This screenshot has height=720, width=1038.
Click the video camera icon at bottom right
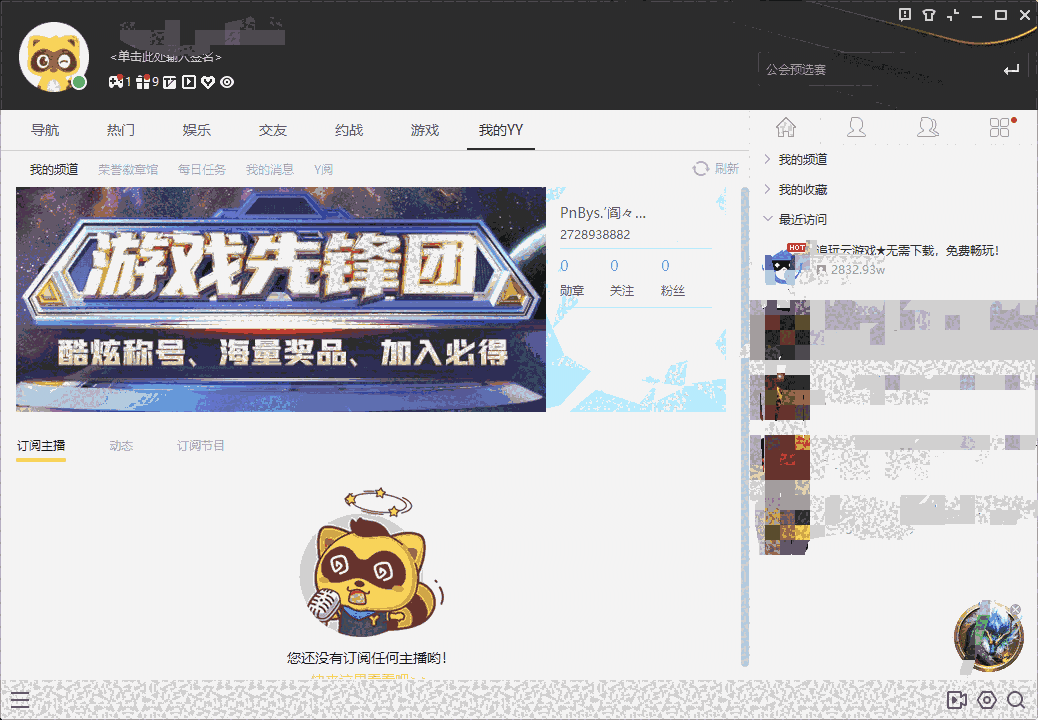[958, 700]
